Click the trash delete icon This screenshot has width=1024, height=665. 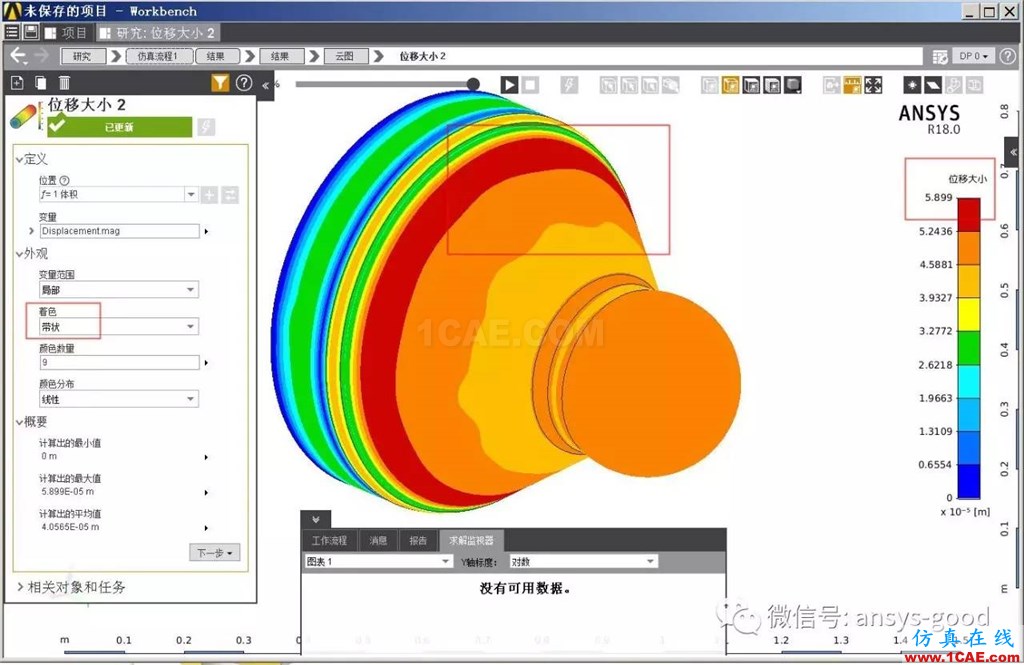pos(64,83)
